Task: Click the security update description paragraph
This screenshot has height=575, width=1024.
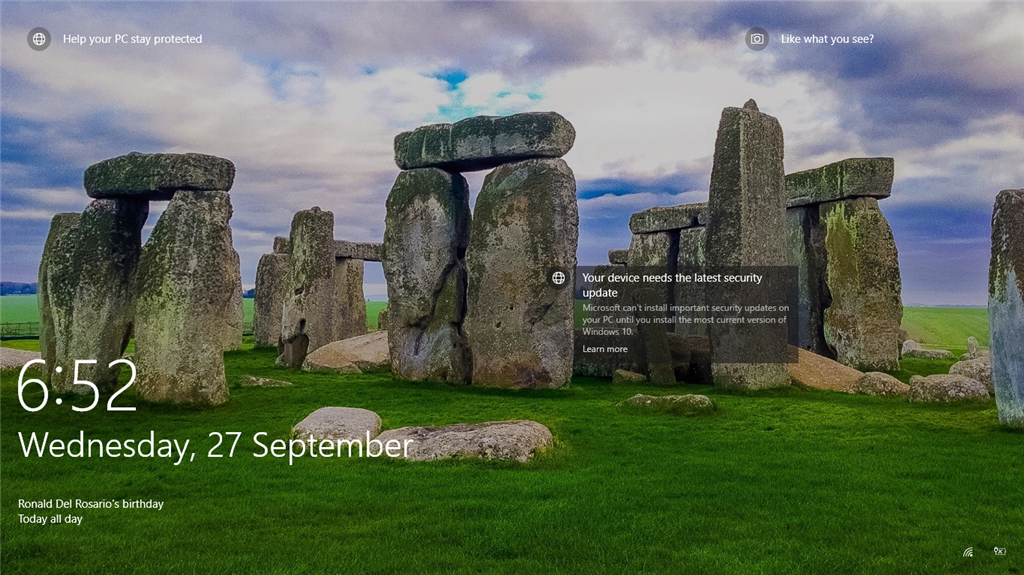Action: tap(685, 320)
